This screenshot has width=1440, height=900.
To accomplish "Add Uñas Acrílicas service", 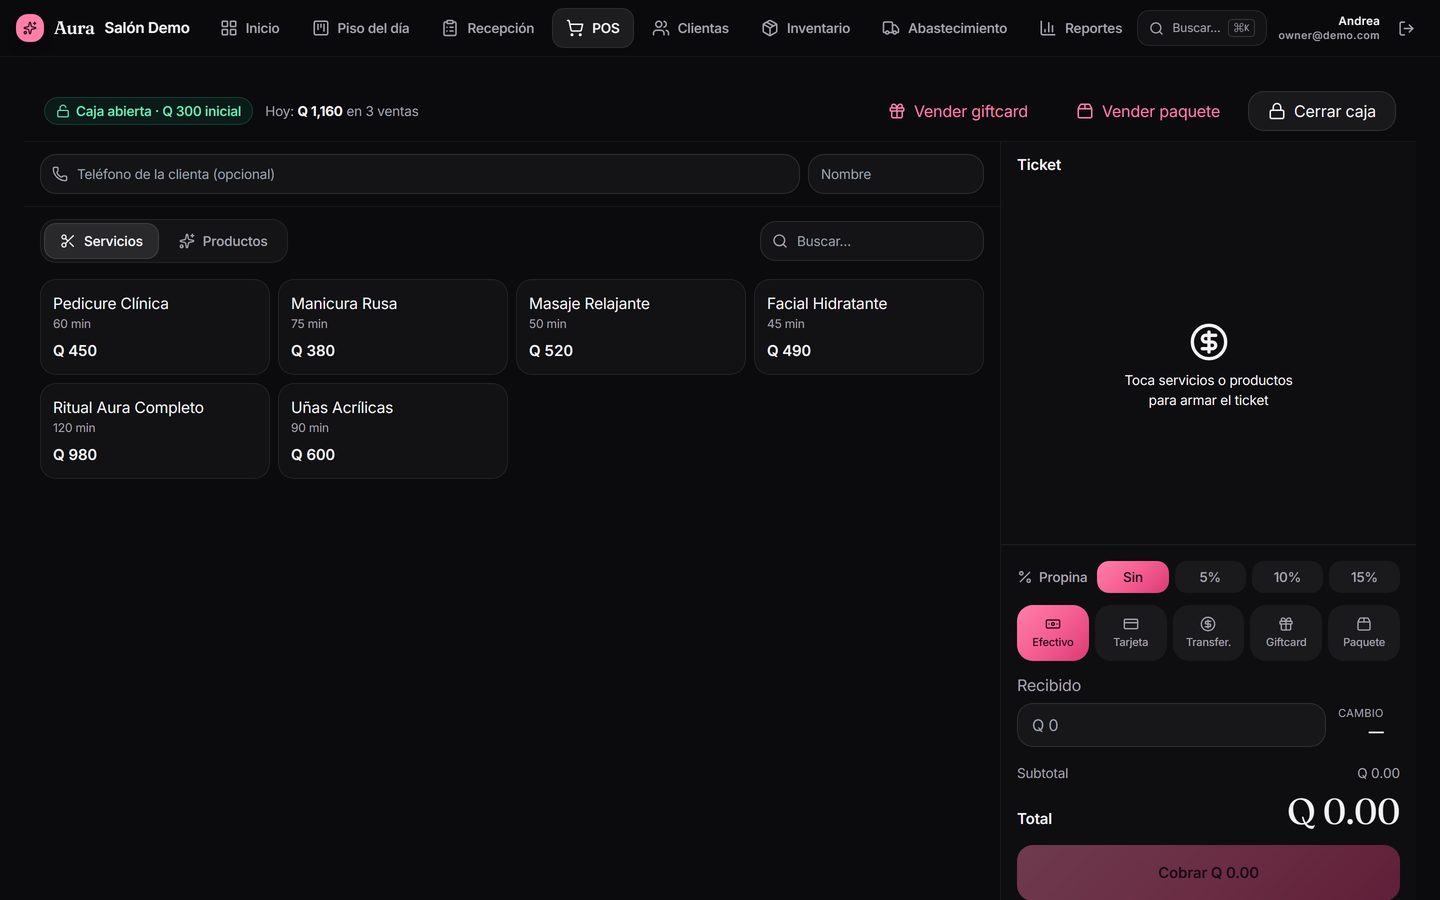I will (393, 431).
